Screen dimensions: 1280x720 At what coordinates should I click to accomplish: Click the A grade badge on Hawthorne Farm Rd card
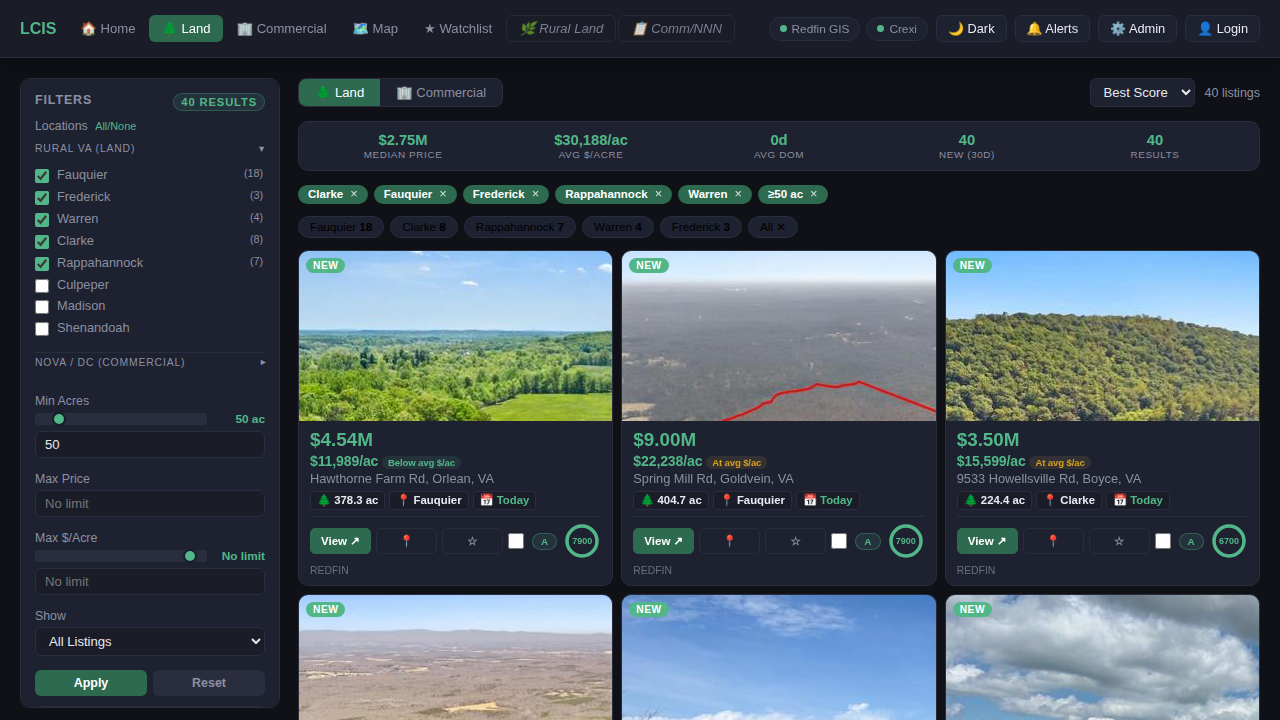[x=544, y=541]
